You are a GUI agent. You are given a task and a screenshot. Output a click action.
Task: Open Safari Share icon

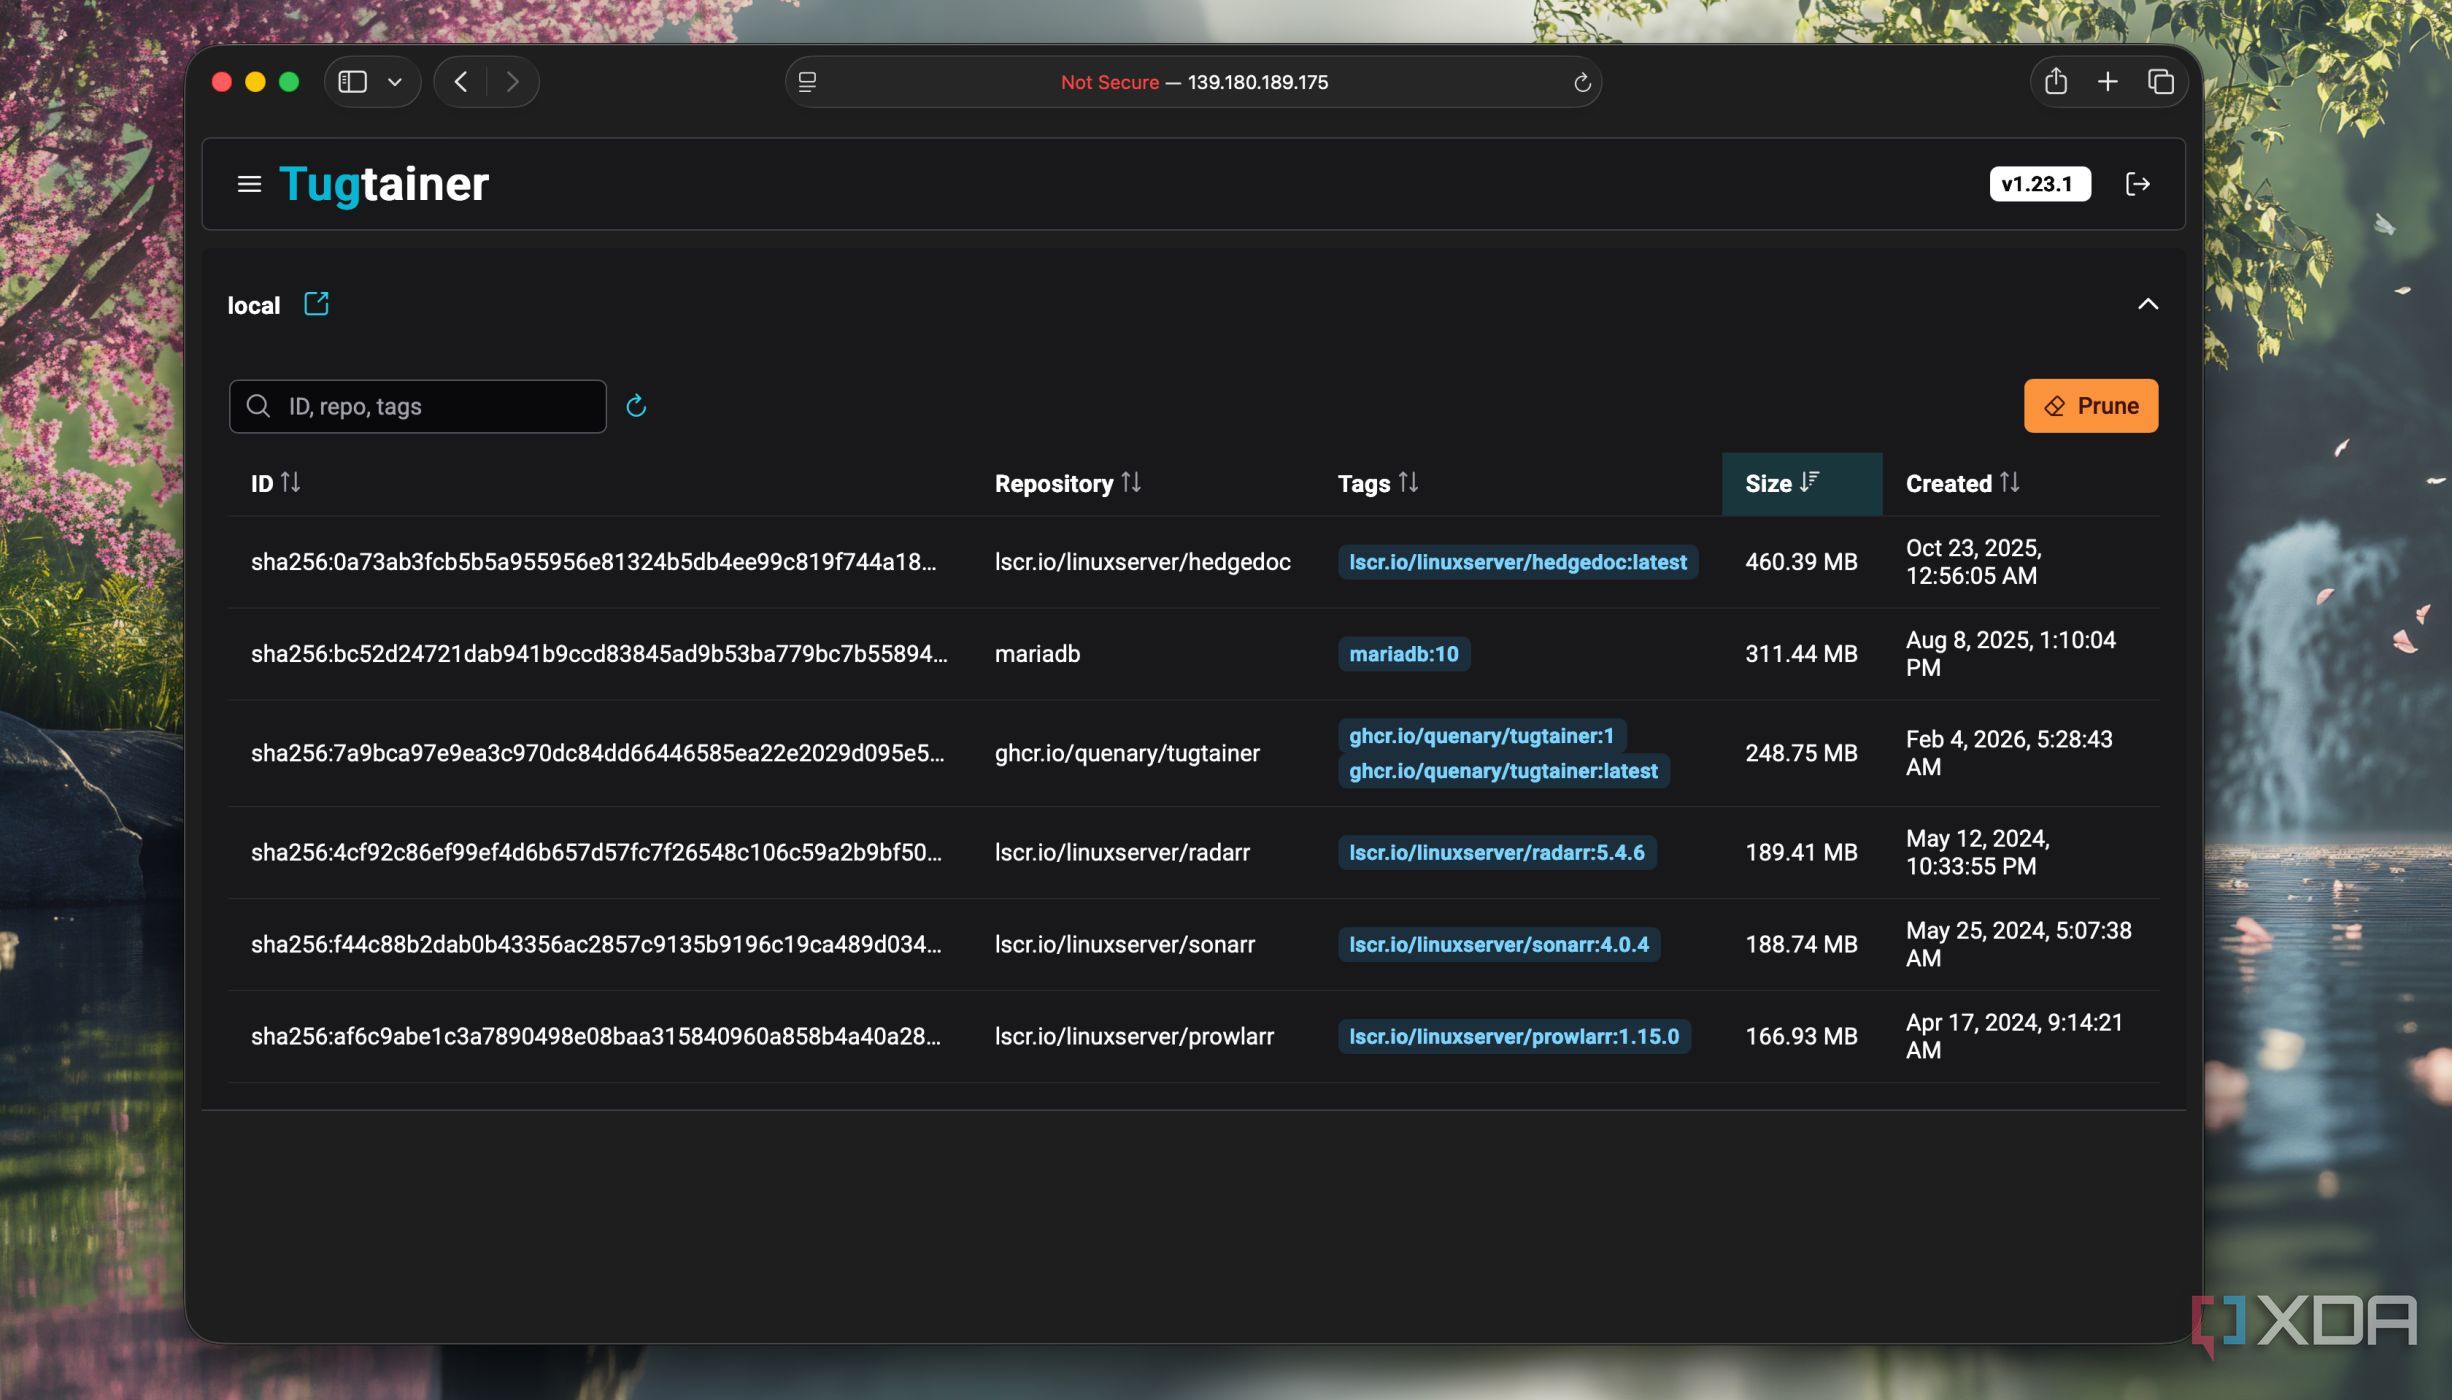click(2055, 82)
